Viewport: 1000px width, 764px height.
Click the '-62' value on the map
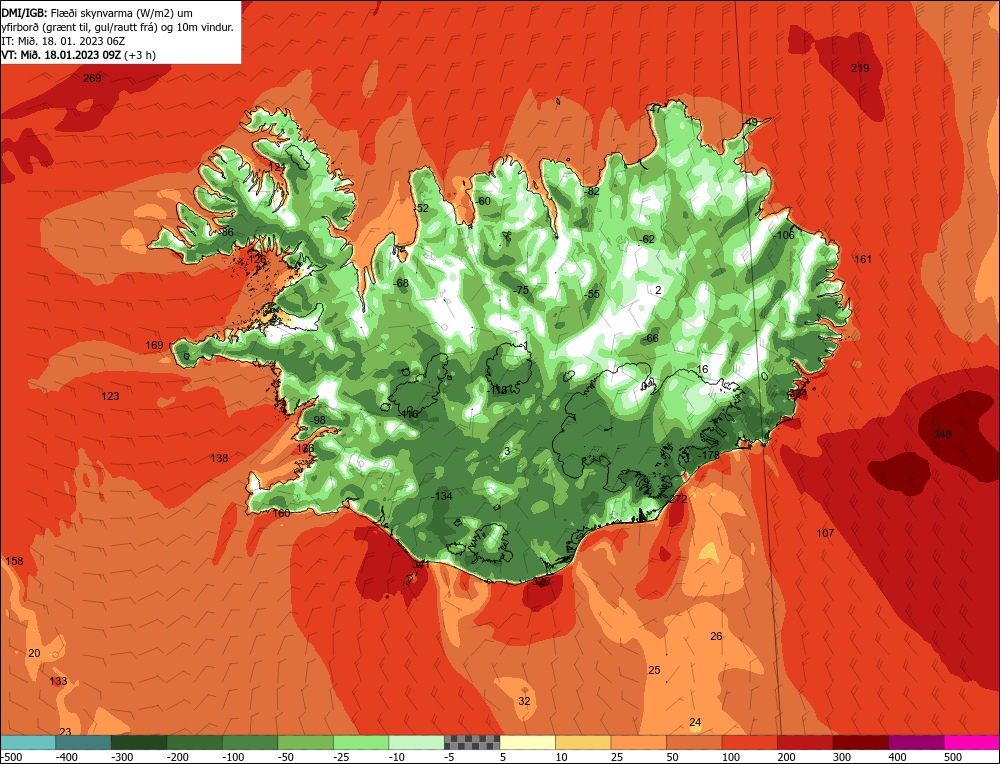(x=646, y=239)
